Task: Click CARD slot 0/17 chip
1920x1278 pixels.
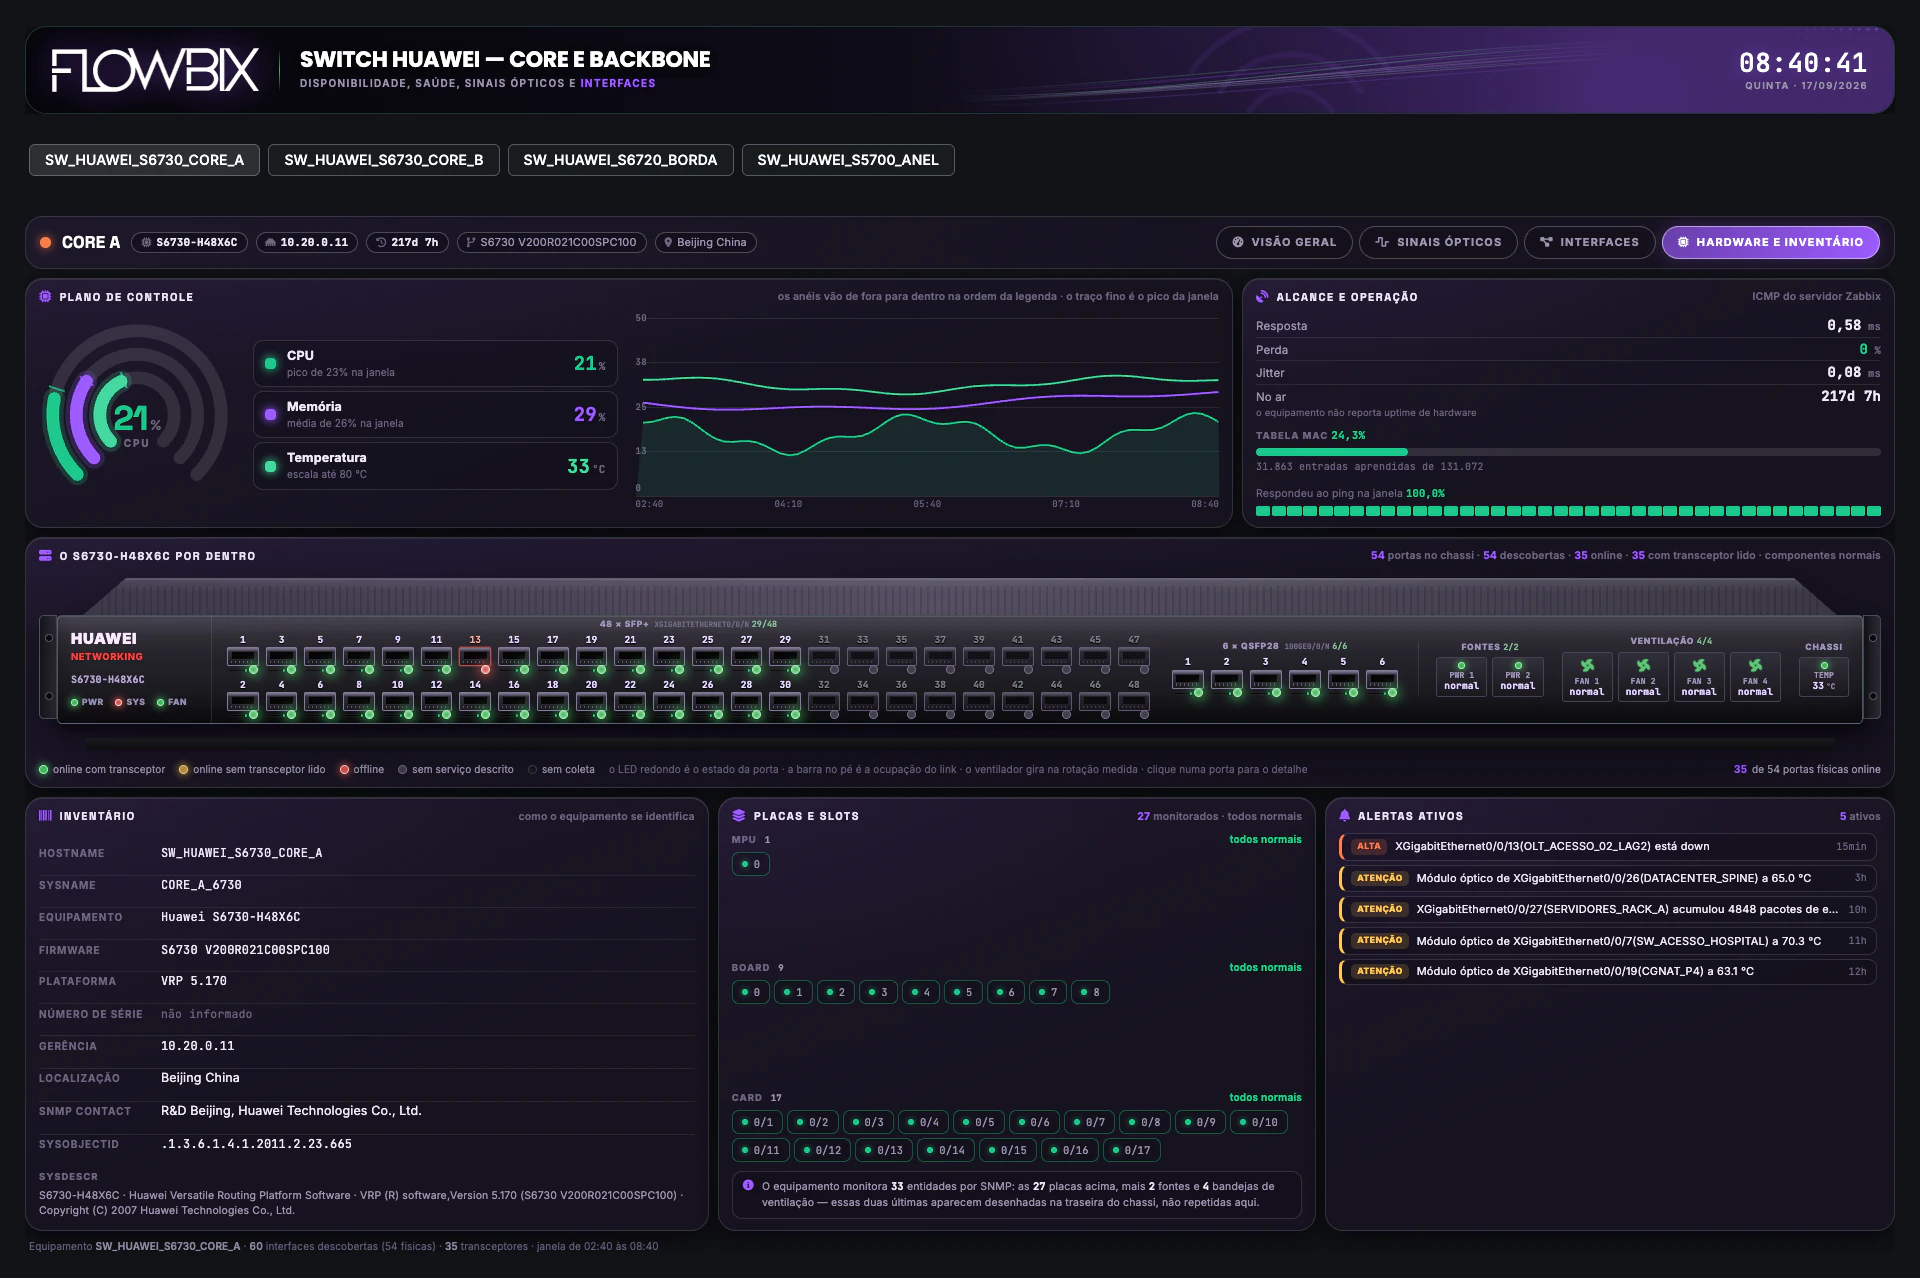Action: pos(1131,1151)
